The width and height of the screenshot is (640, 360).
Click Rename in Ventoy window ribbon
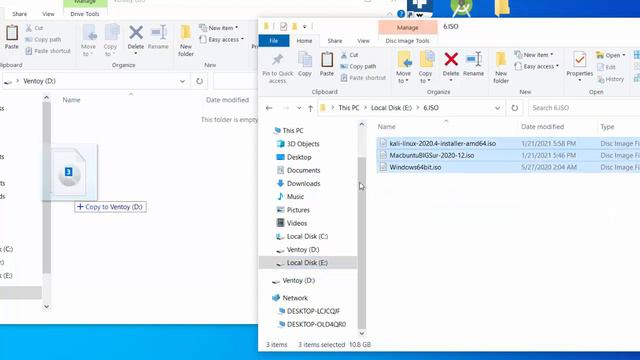pos(158,38)
